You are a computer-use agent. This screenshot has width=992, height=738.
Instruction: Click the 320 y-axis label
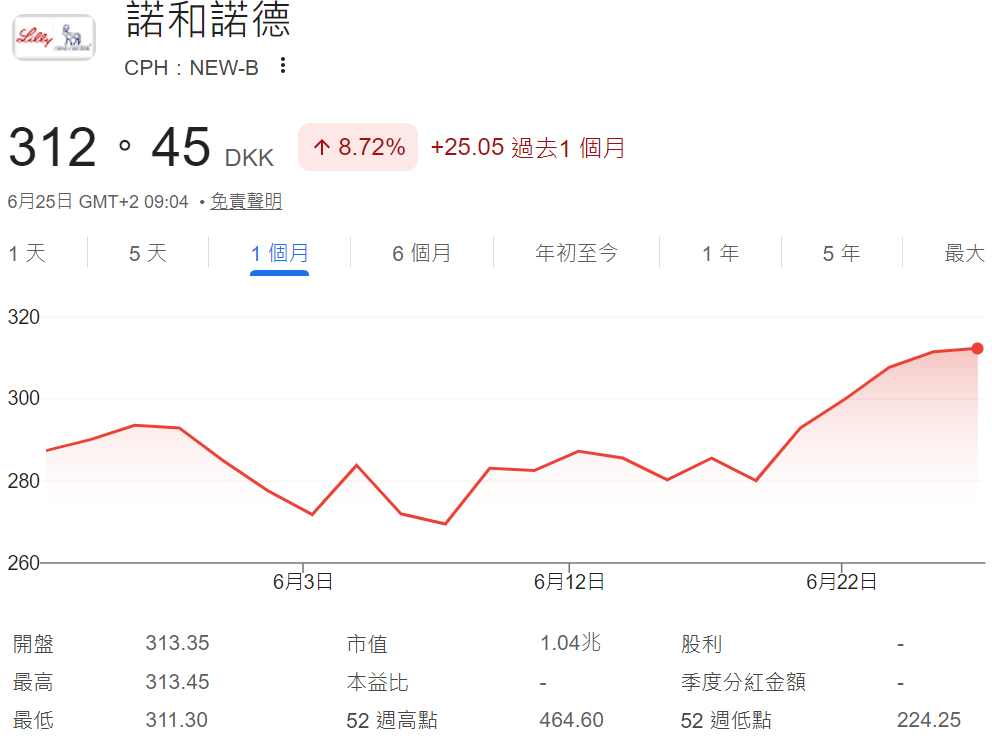point(23,317)
